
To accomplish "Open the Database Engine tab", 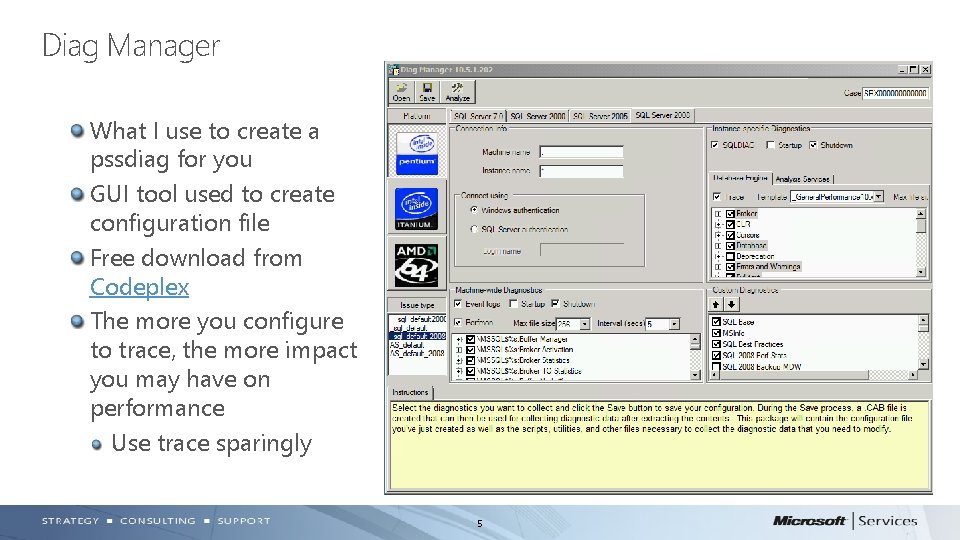I will [x=740, y=178].
